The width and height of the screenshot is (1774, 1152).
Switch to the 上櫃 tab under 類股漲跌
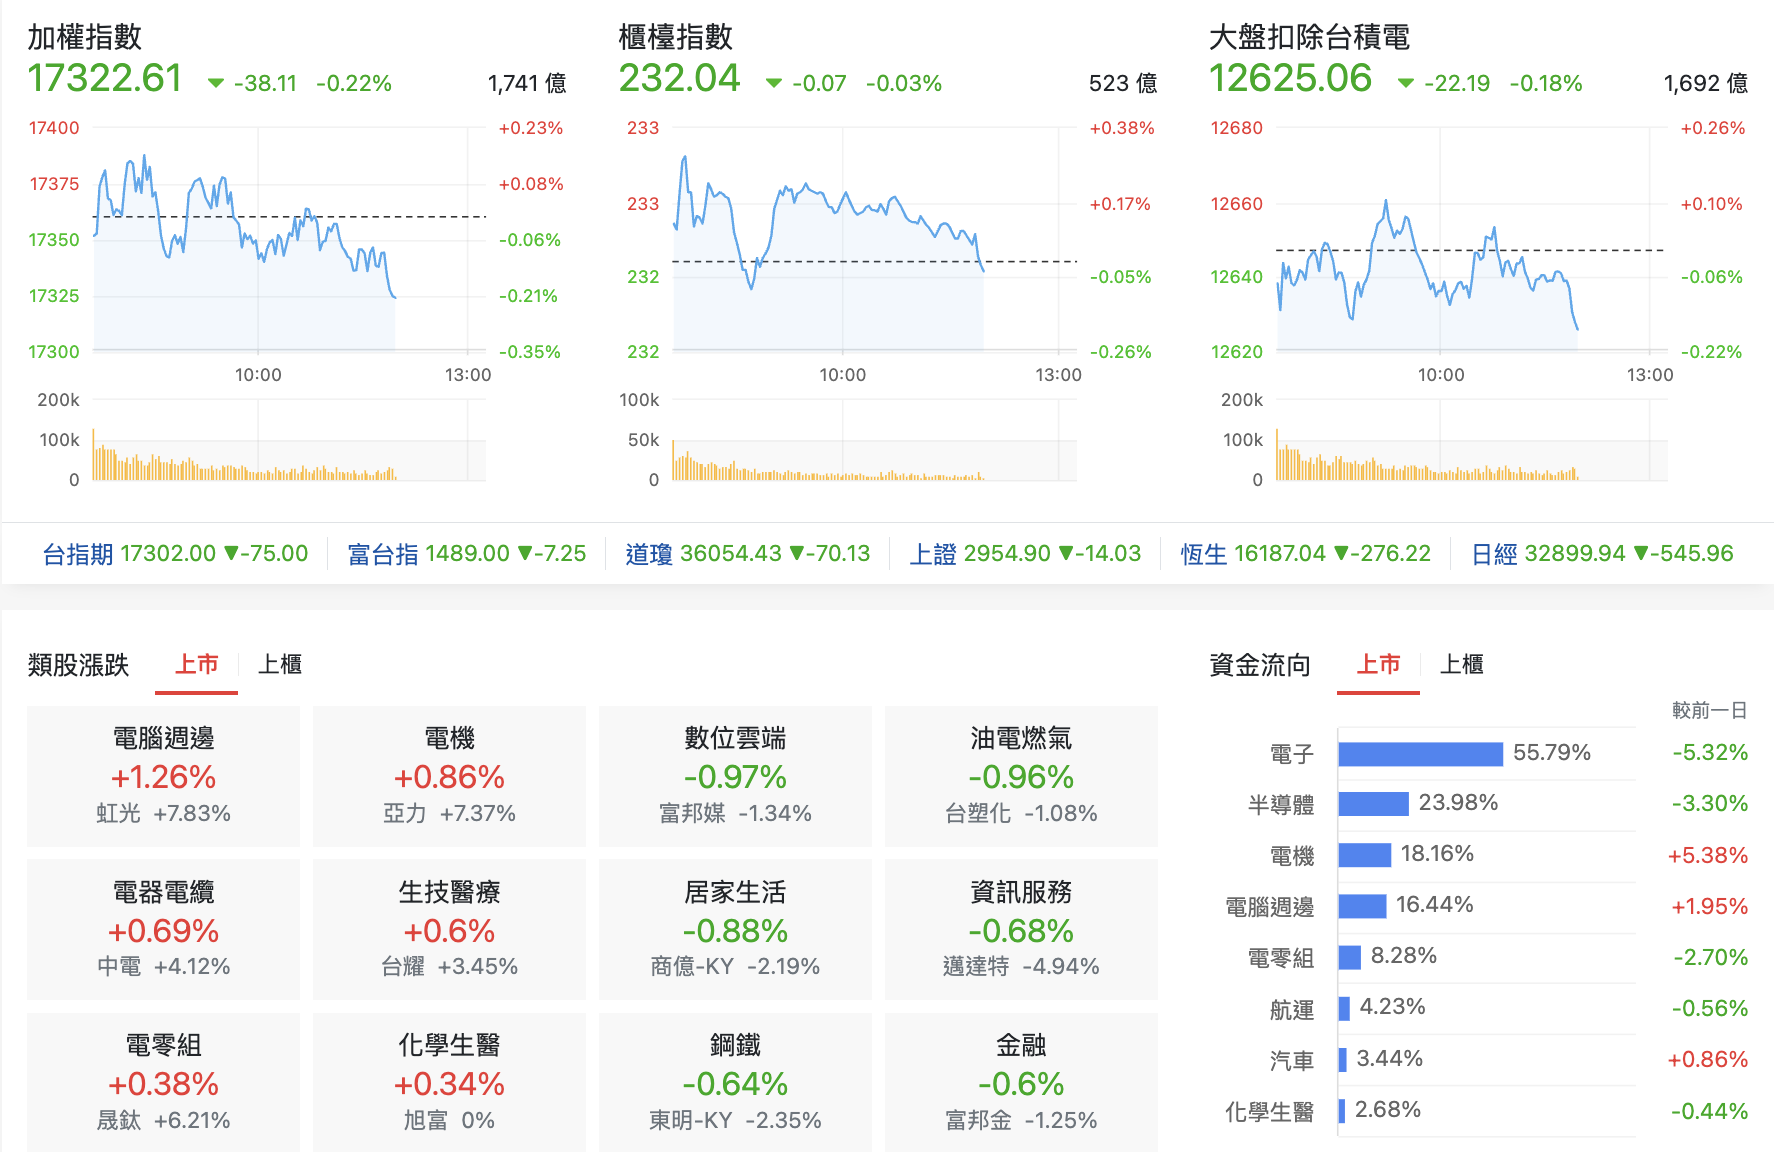click(280, 665)
